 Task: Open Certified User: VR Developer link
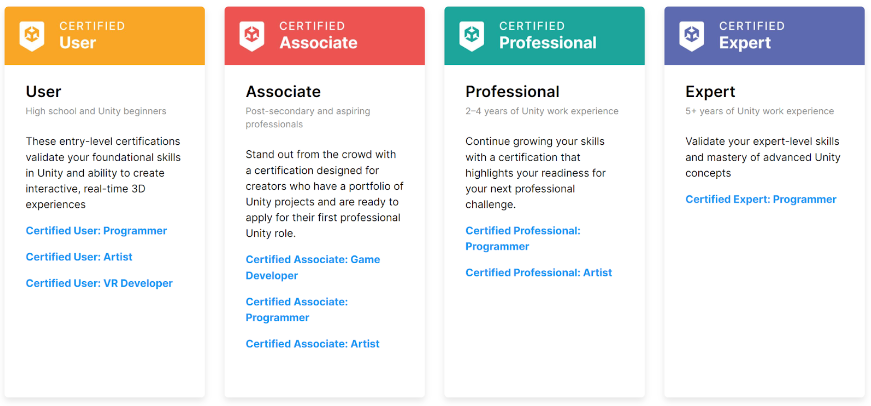coord(99,283)
